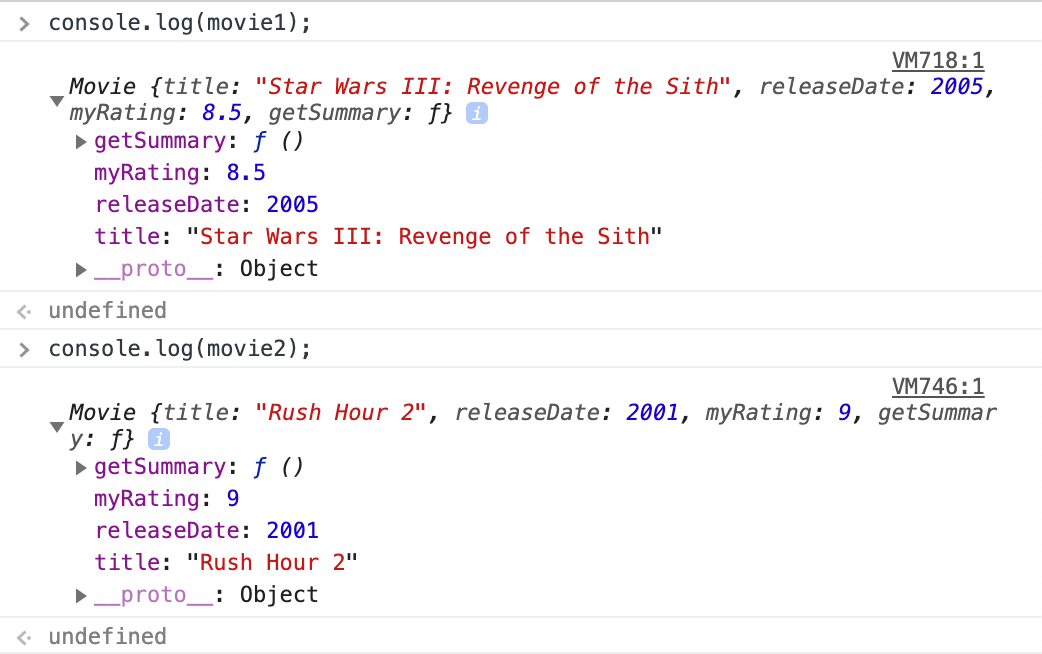Screen dimensions: 1042x654
Task: Click the prompt chevron before console.log(movie1)
Action: 25,24
